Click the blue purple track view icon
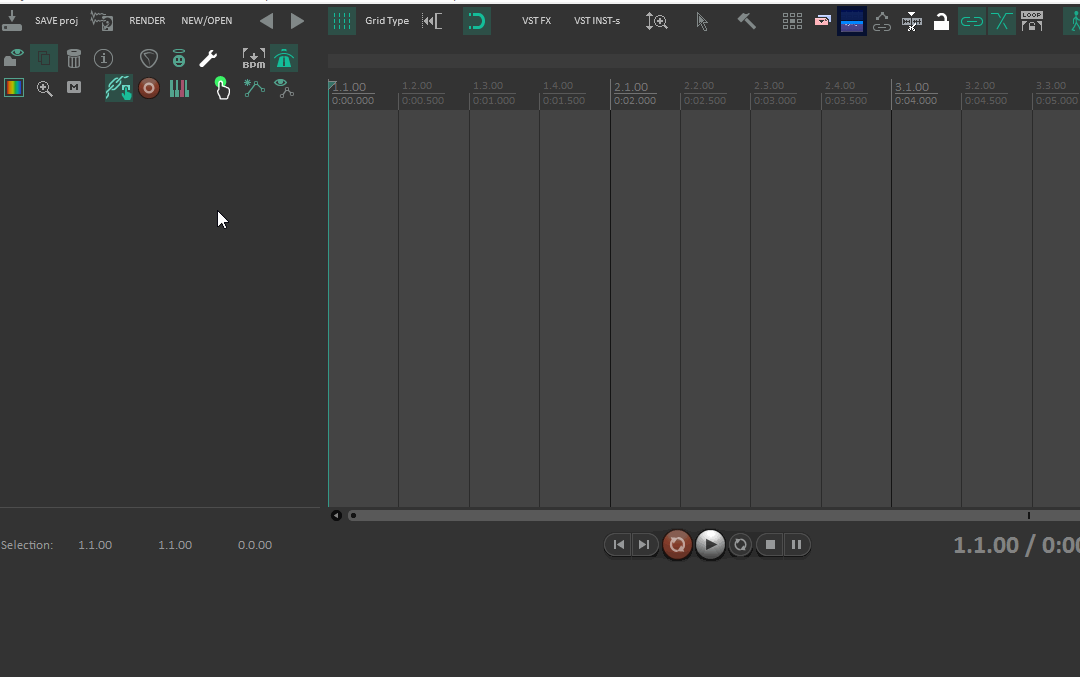This screenshot has width=1080, height=677. tap(852, 21)
